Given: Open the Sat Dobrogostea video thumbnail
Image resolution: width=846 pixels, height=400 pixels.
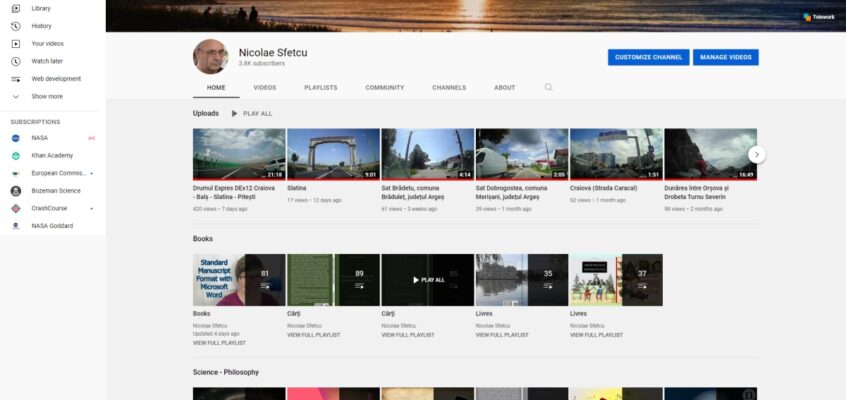Looking at the screenshot, I should 522,154.
